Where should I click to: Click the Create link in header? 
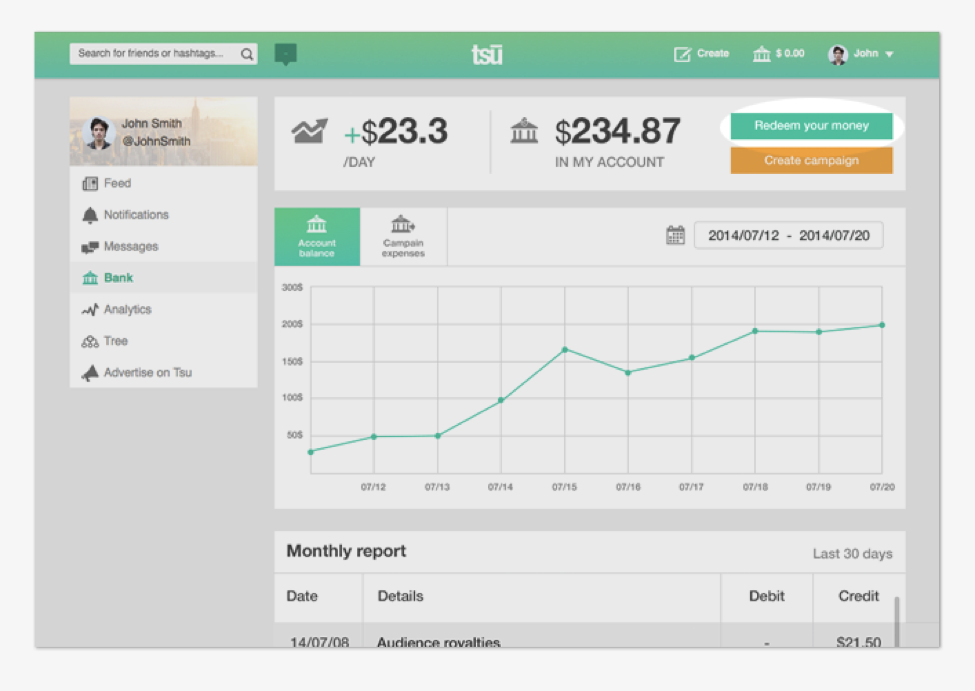713,53
